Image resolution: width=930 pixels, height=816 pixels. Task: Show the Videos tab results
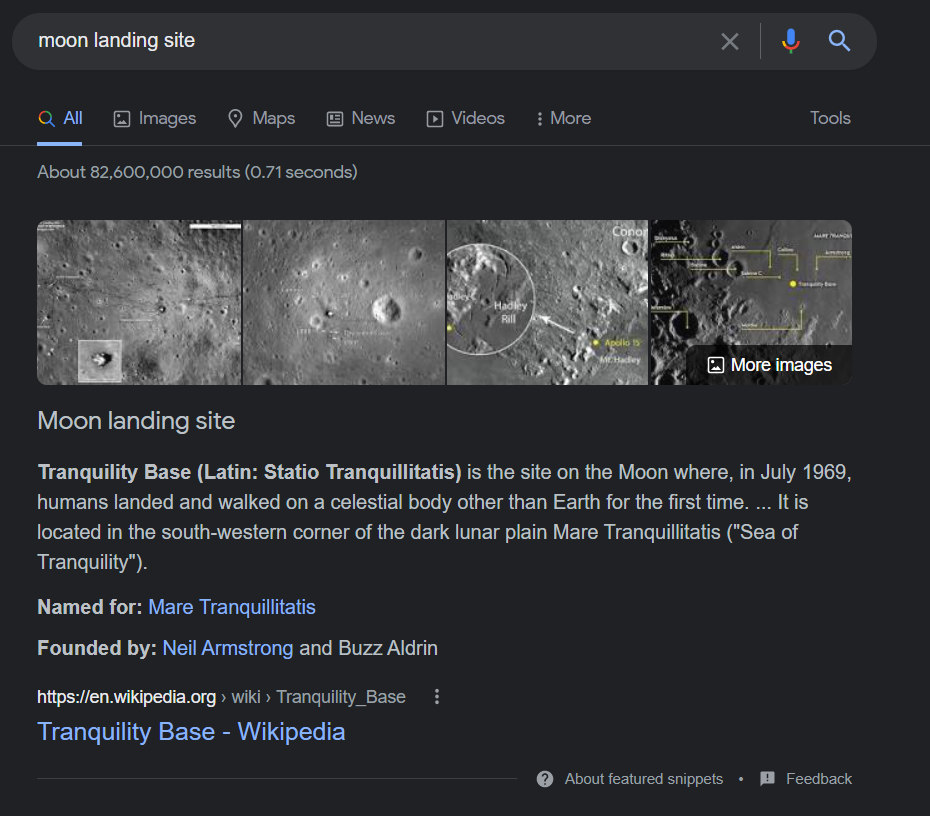466,119
